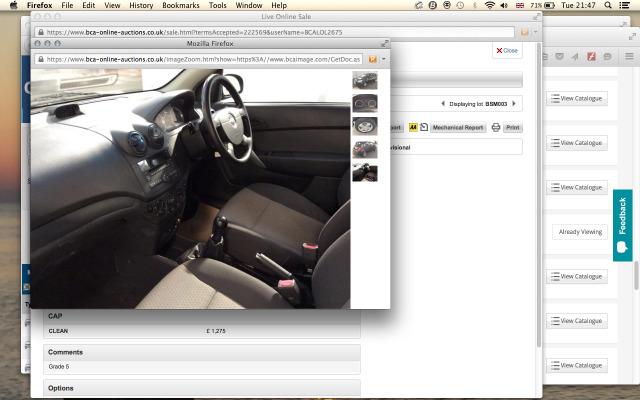Click the report document icon beside AA logo
The image size is (640, 400).
[x=424, y=127]
